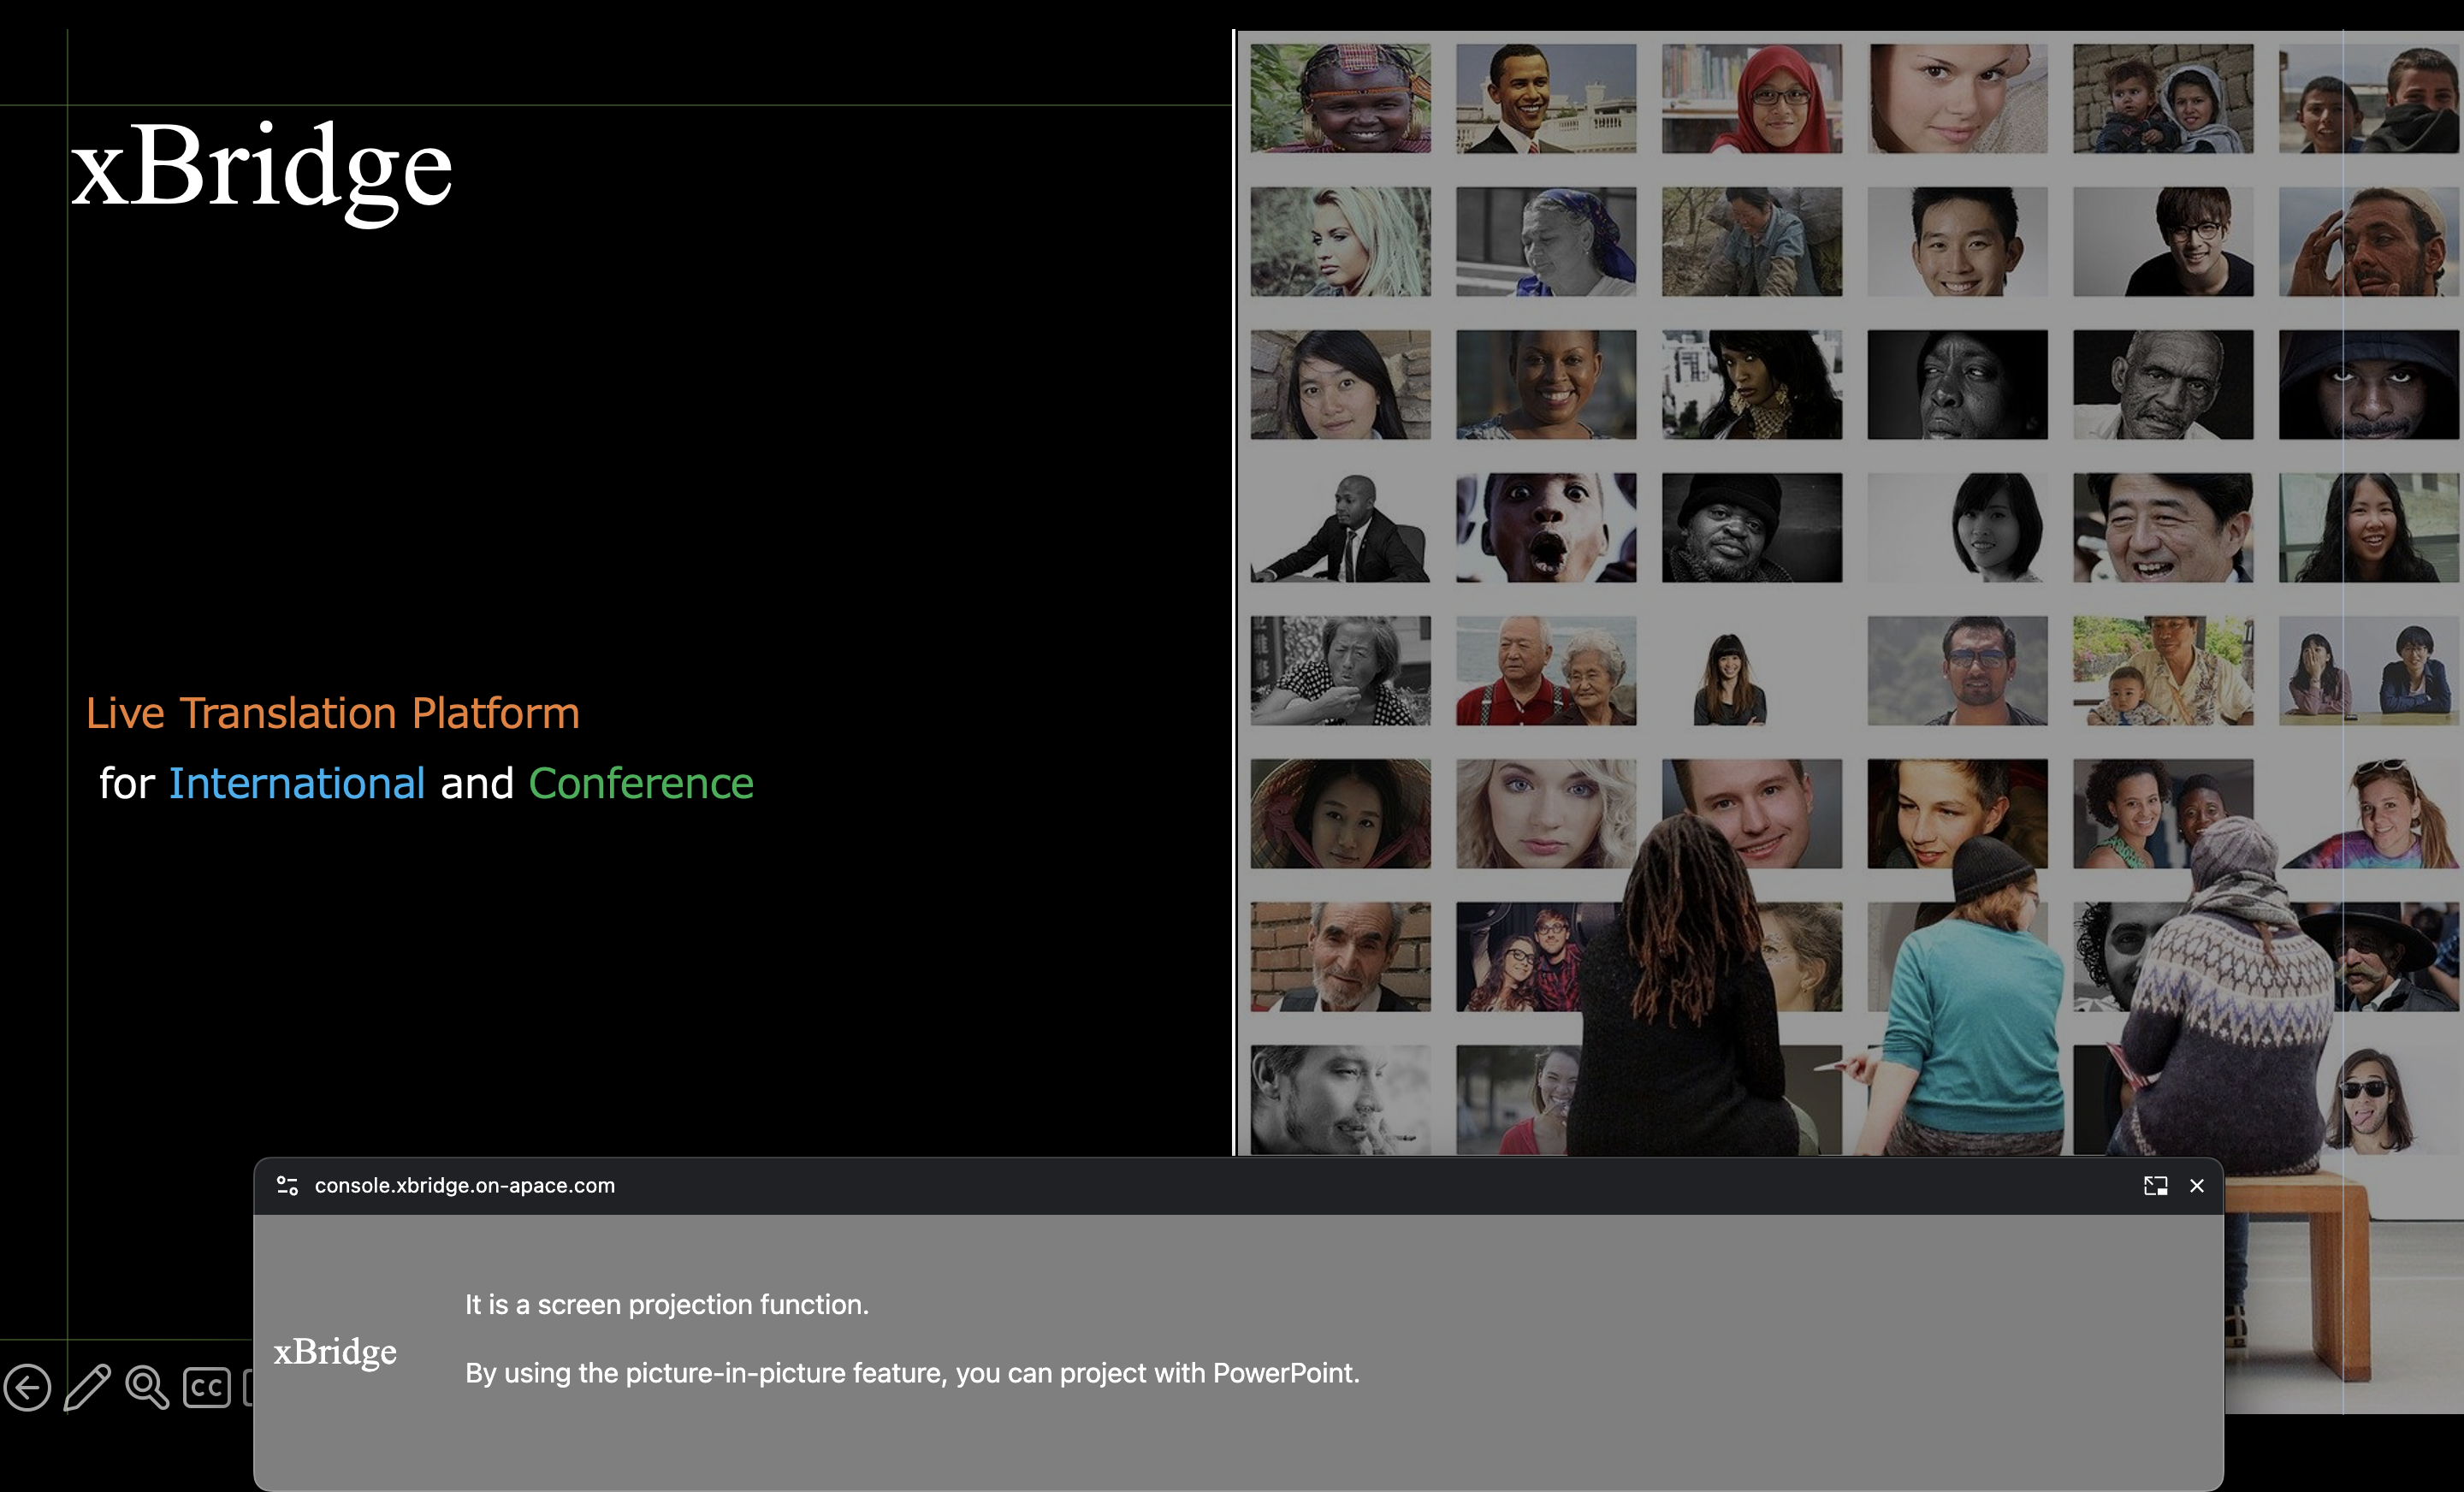Click the console.xbridge.on-apace.com address text
The image size is (2464, 1492).
coord(464,1185)
